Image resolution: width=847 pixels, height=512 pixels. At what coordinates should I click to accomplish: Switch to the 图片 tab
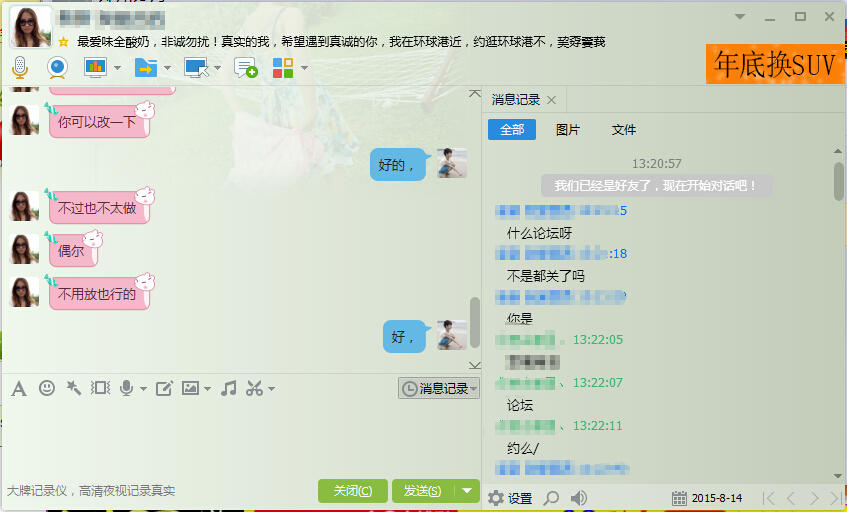pos(567,130)
